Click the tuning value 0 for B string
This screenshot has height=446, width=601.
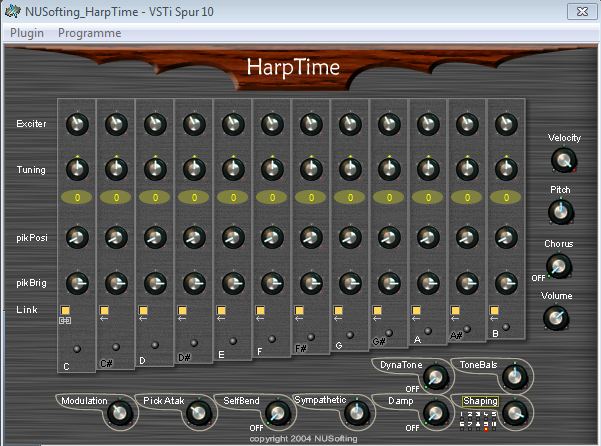(506, 197)
